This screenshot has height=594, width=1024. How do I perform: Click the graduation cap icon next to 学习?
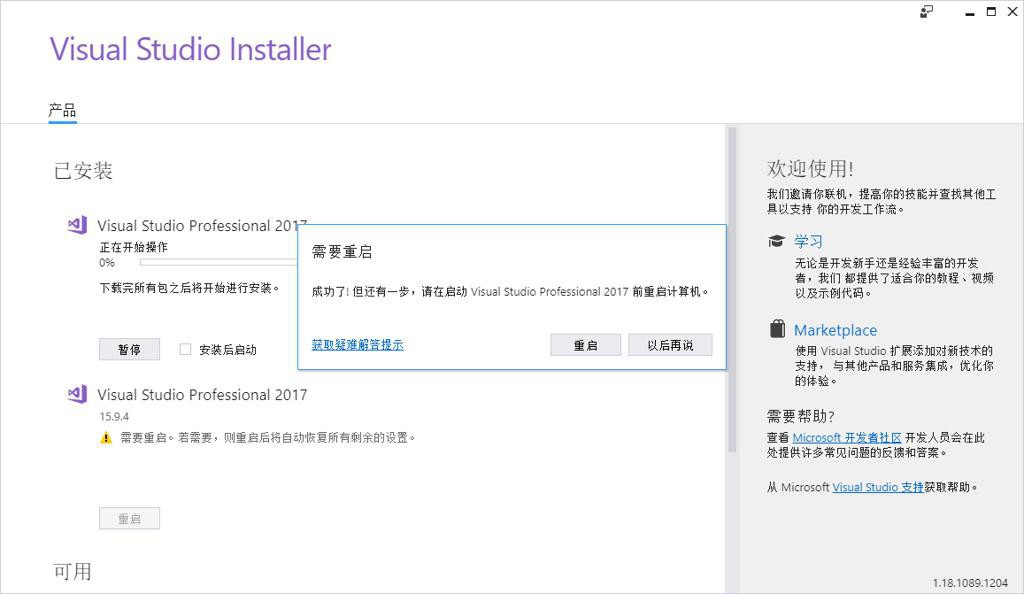coord(776,242)
